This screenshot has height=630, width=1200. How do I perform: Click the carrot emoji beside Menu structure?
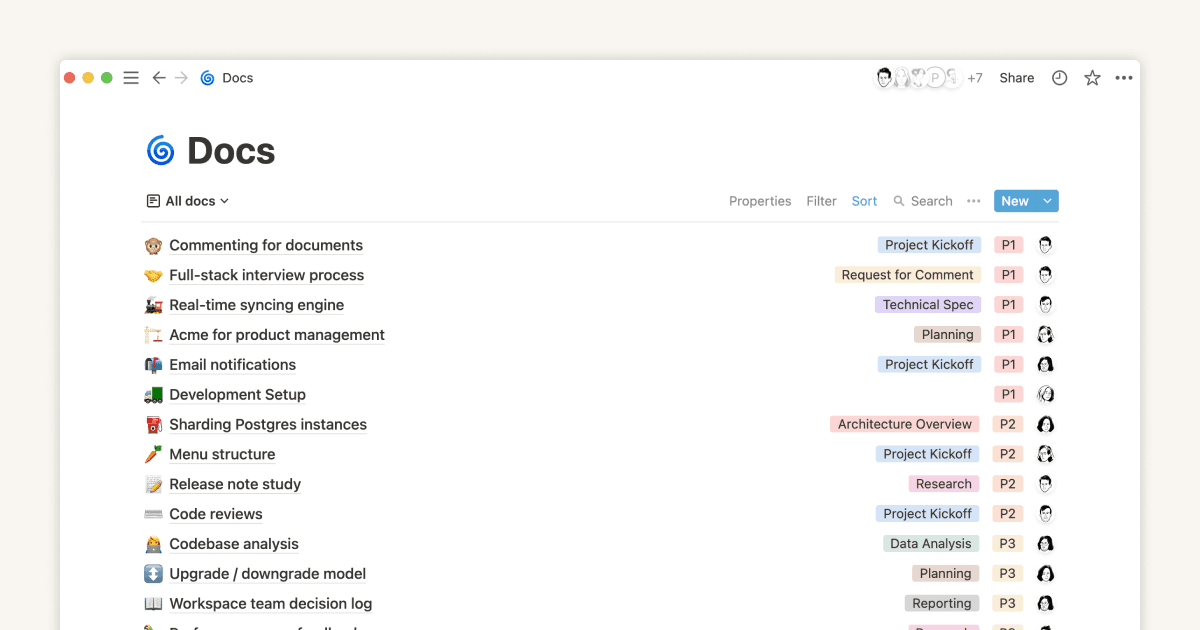pos(154,454)
